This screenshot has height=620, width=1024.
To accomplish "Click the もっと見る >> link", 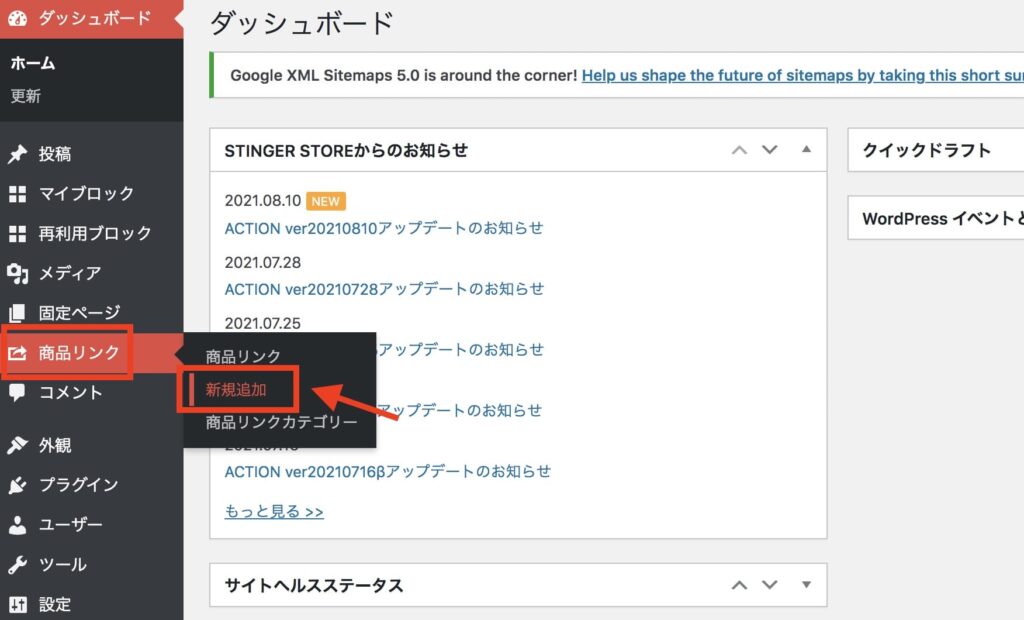I will (274, 512).
